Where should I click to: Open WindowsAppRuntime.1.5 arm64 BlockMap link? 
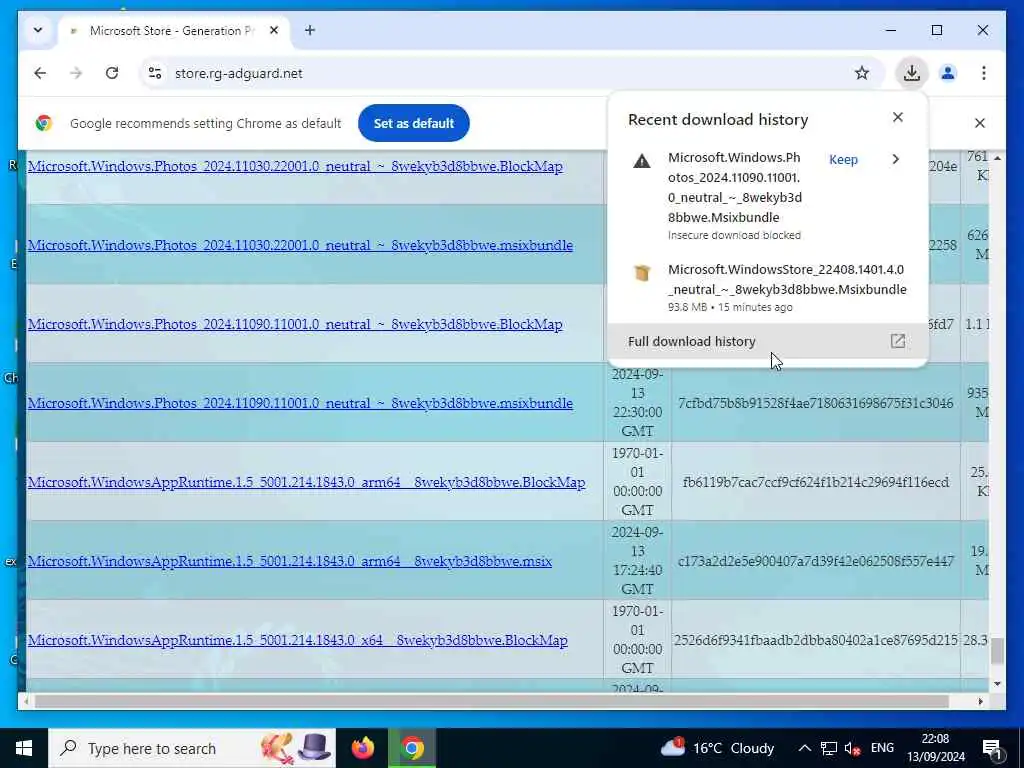tap(306, 483)
